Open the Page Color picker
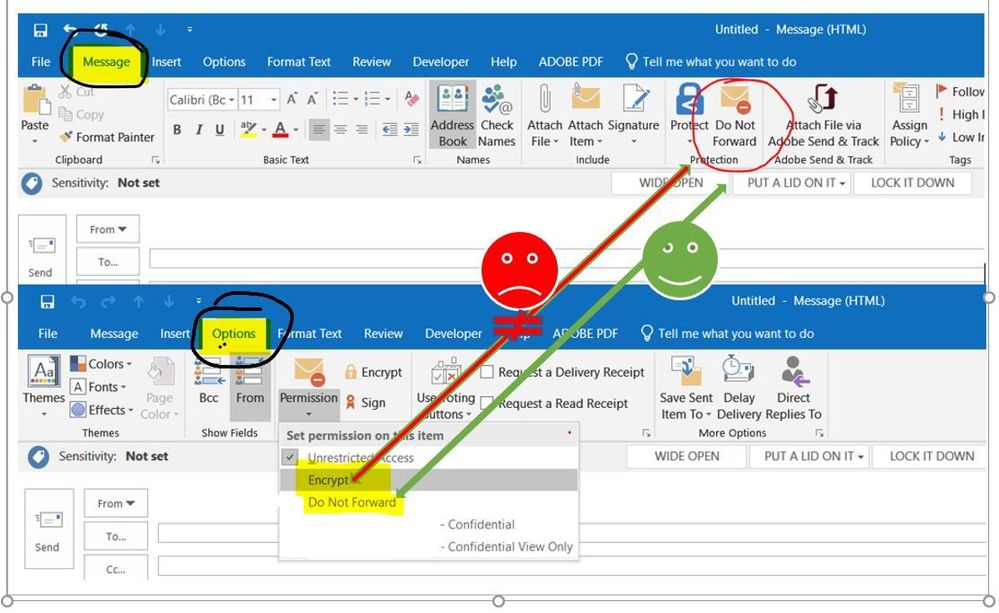999x613 pixels. click(x=159, y=388)
